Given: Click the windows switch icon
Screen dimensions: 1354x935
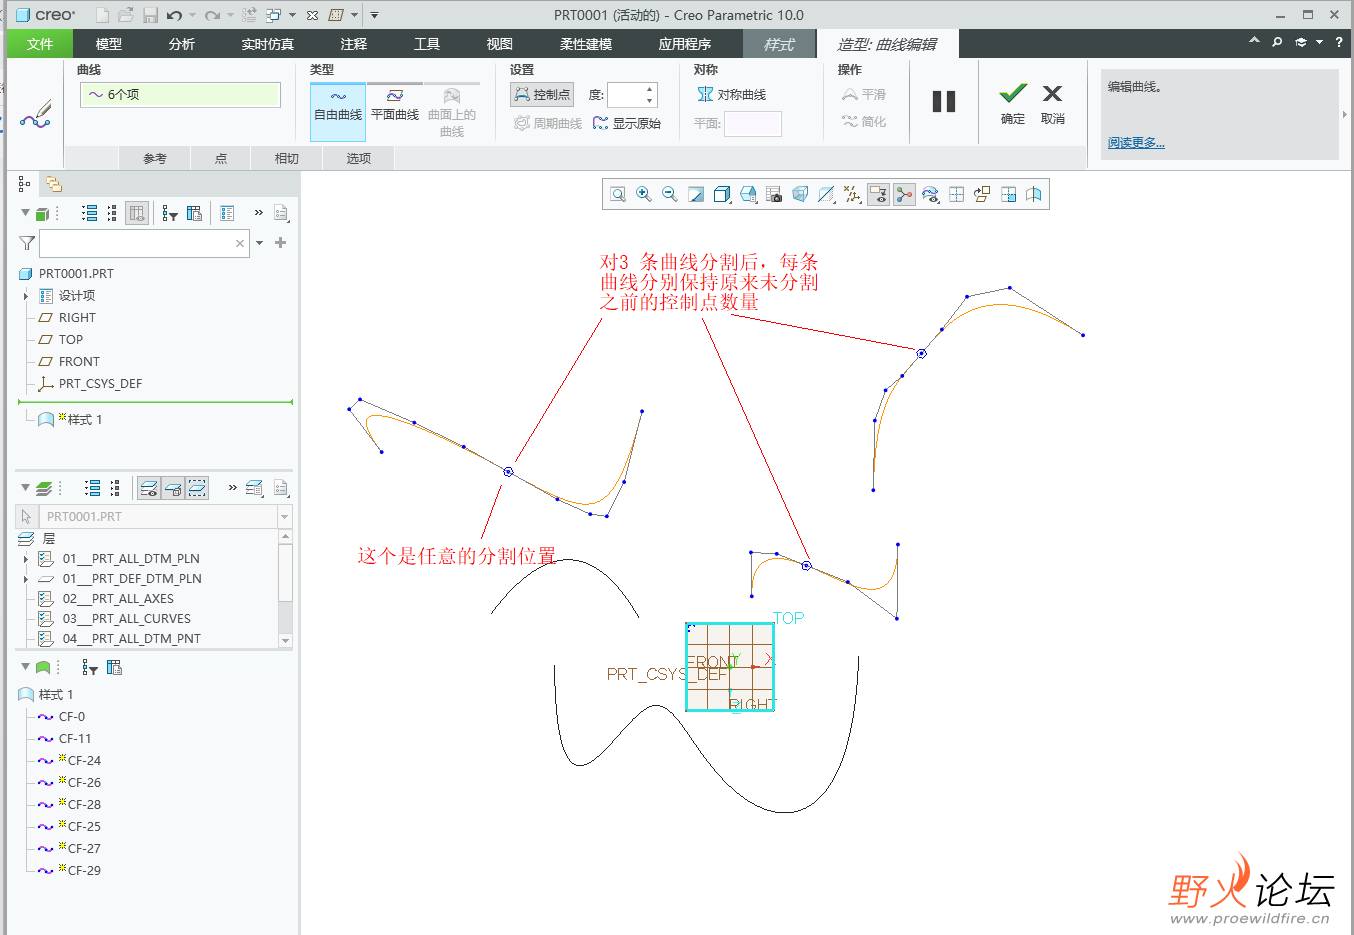Looking at the screenshot, I should click(x=273, y=15).
